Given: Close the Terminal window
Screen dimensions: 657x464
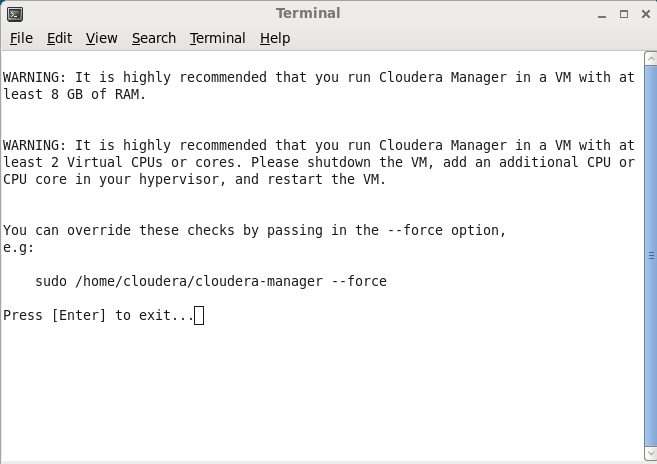Looking at the screenshot, I should pyautogui.click(x=646, y=14).
